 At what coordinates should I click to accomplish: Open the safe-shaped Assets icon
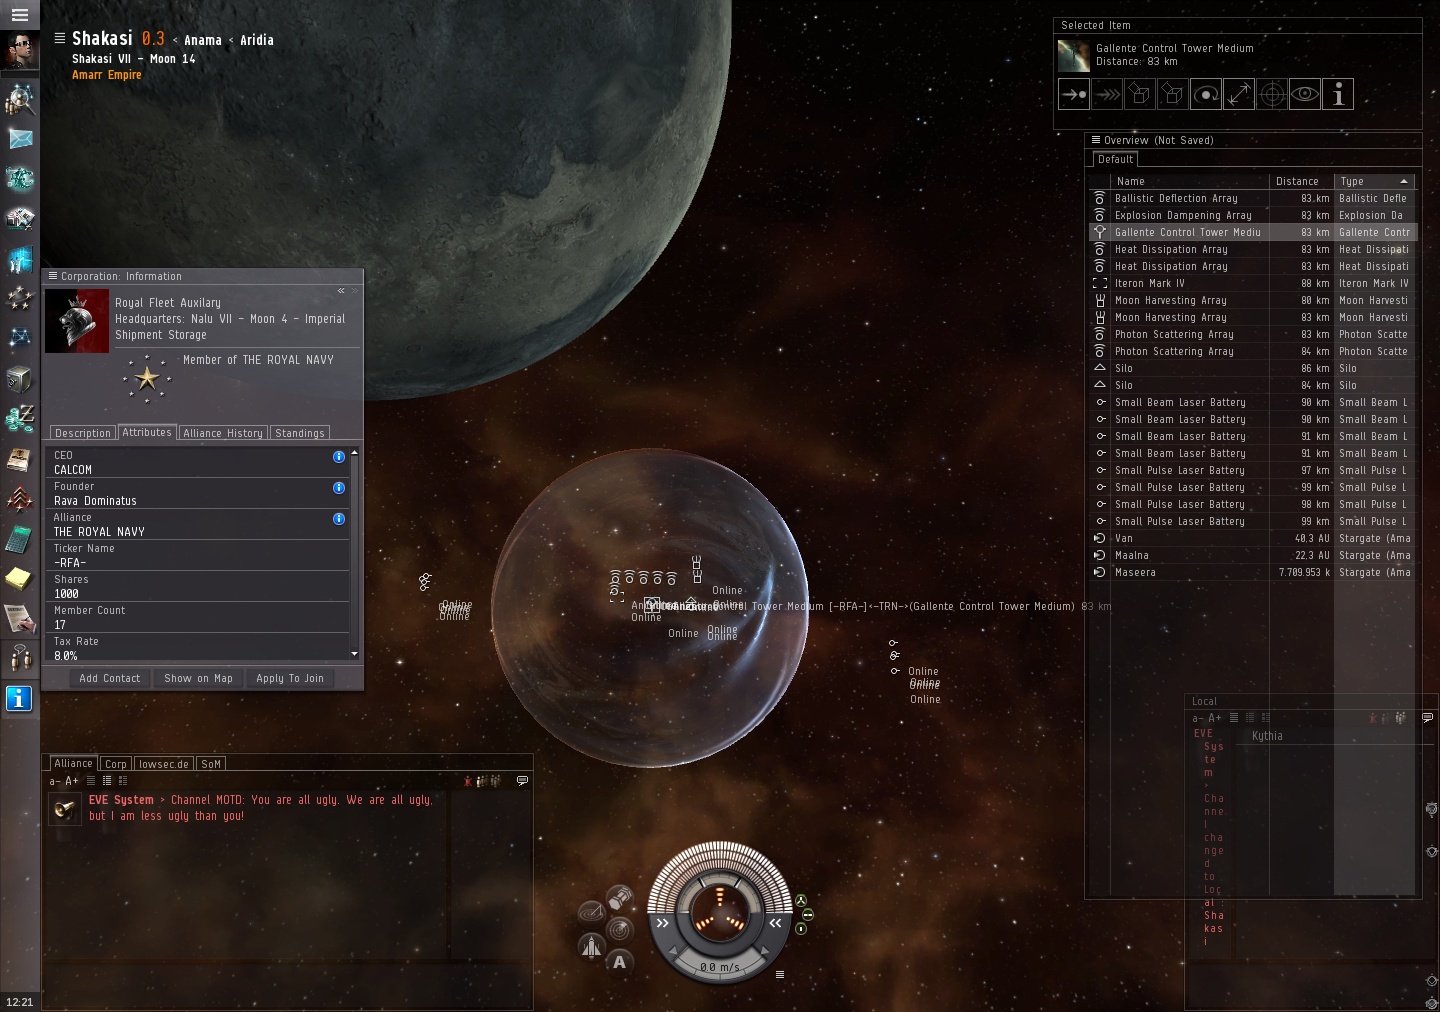[x=20, y=379]
